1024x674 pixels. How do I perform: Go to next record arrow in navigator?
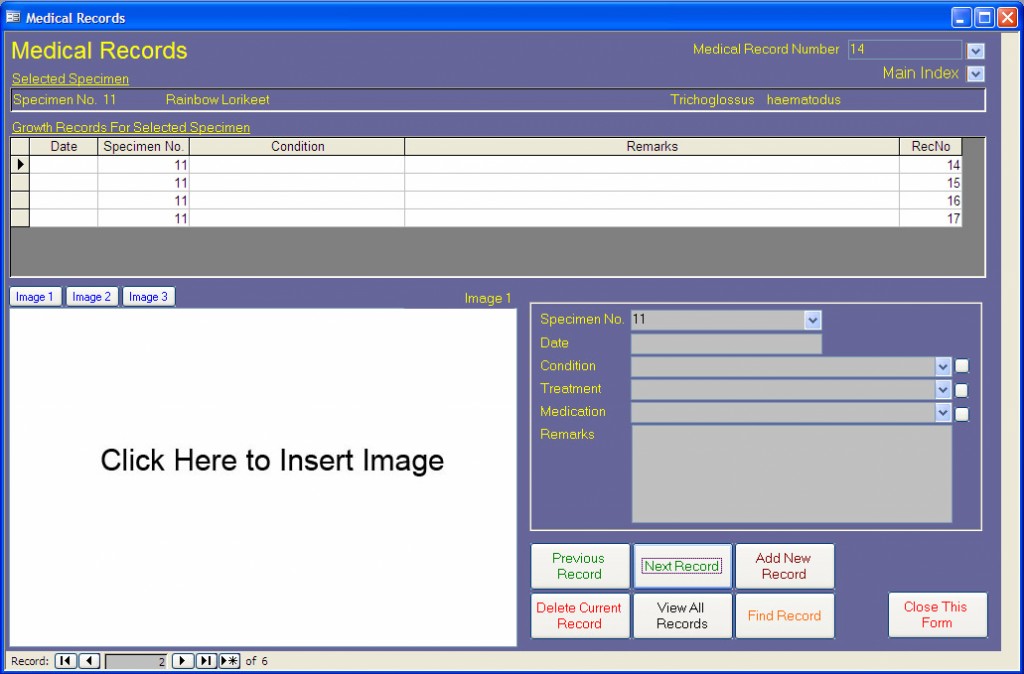(x=182, y=661)
